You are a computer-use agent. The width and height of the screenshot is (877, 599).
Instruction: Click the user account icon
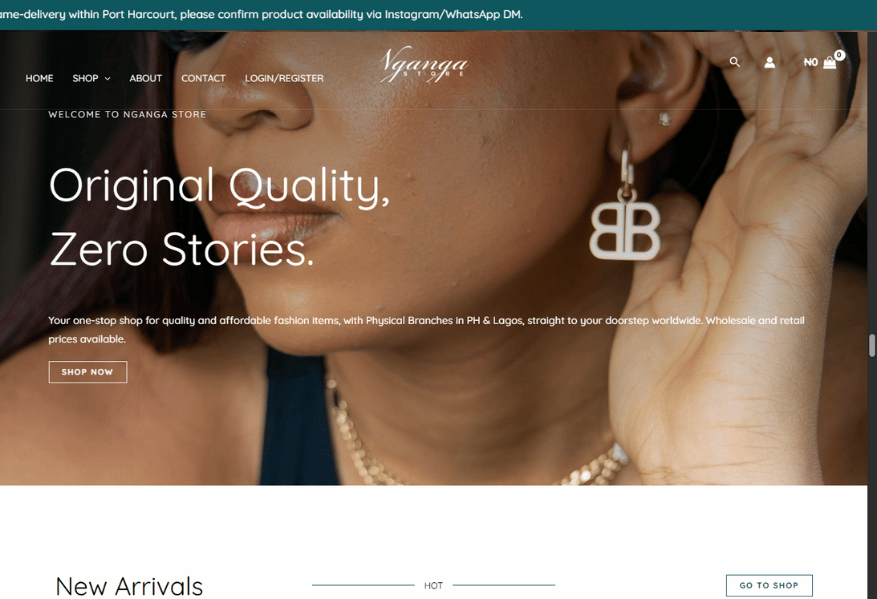[770, 63]
